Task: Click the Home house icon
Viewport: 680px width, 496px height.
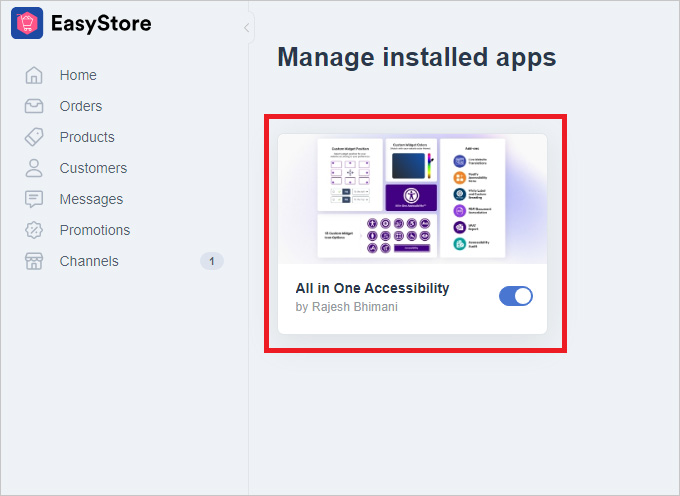Action: point(34,75)
